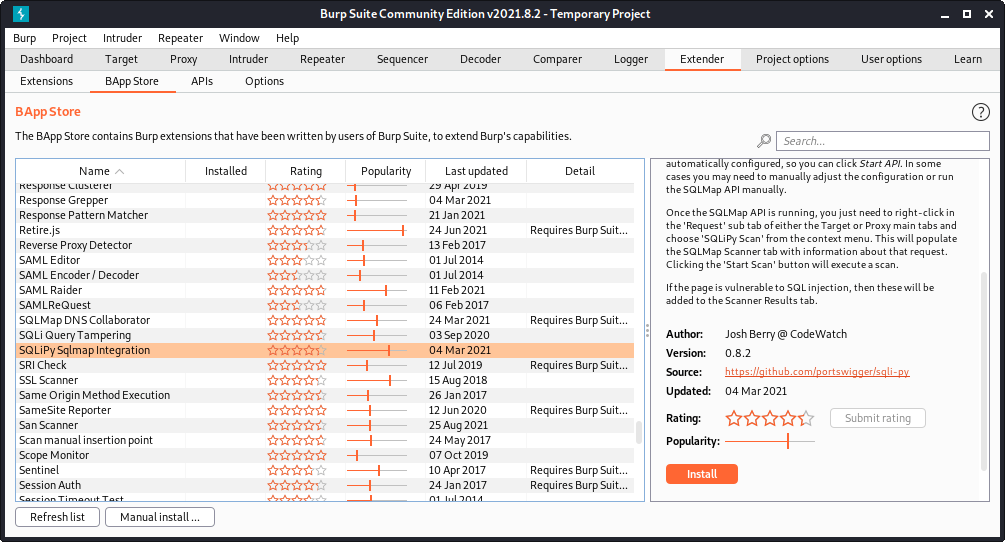Click the Detail column header

580,171
